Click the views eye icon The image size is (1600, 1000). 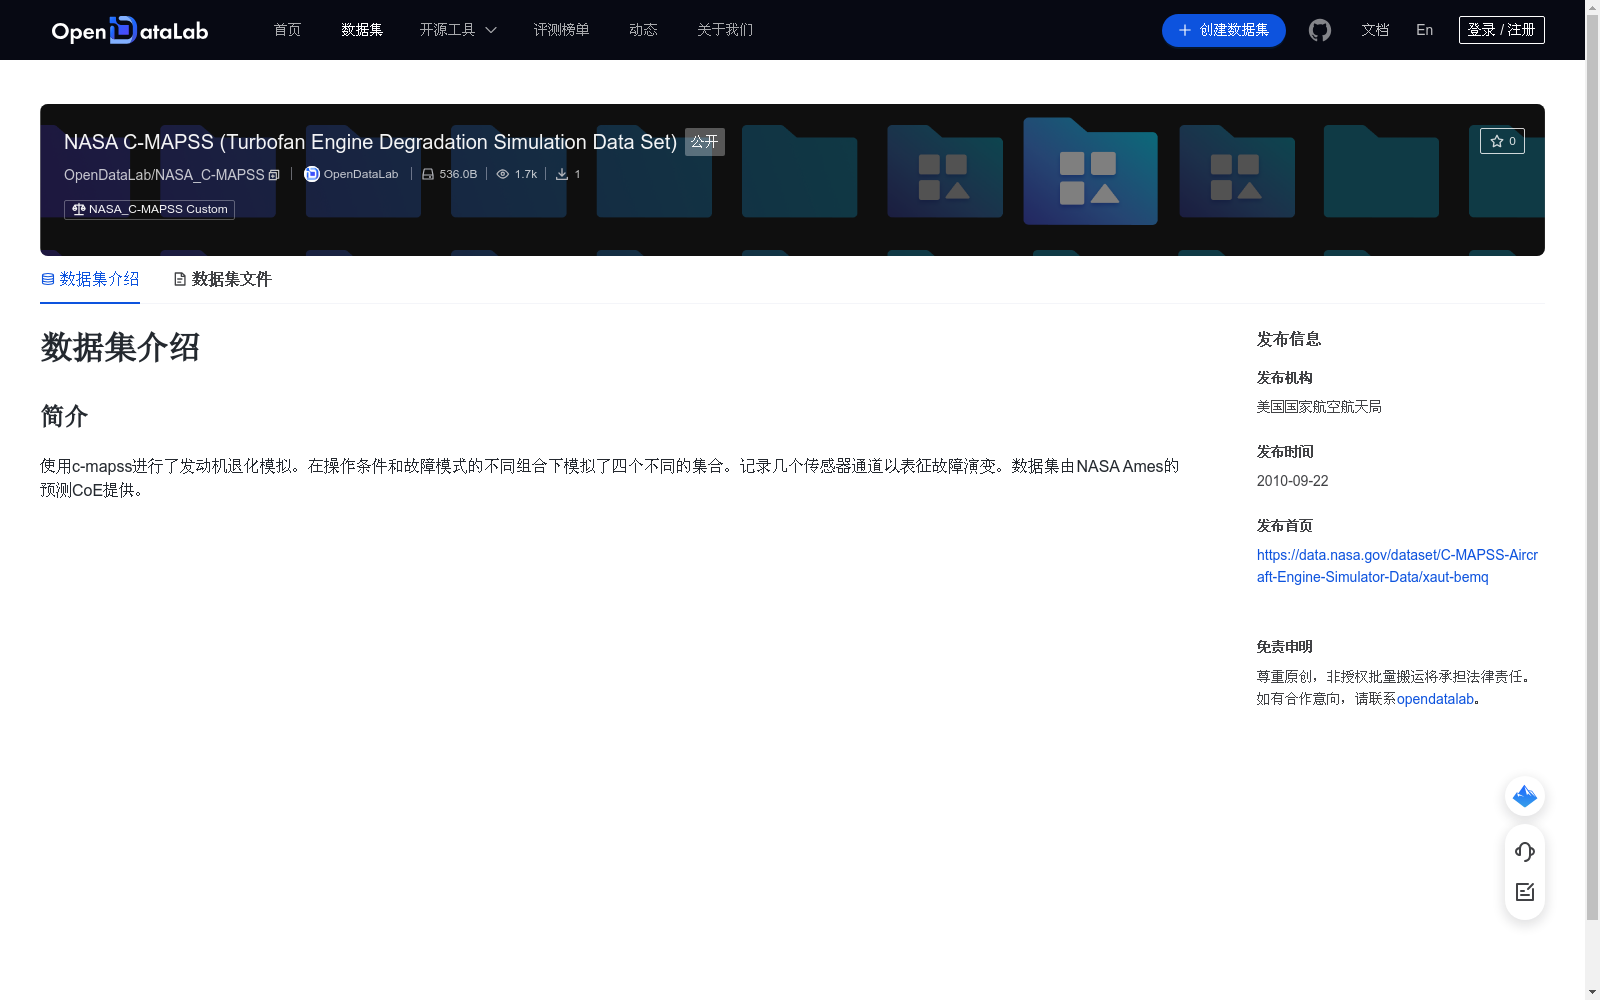click(503, 174)
